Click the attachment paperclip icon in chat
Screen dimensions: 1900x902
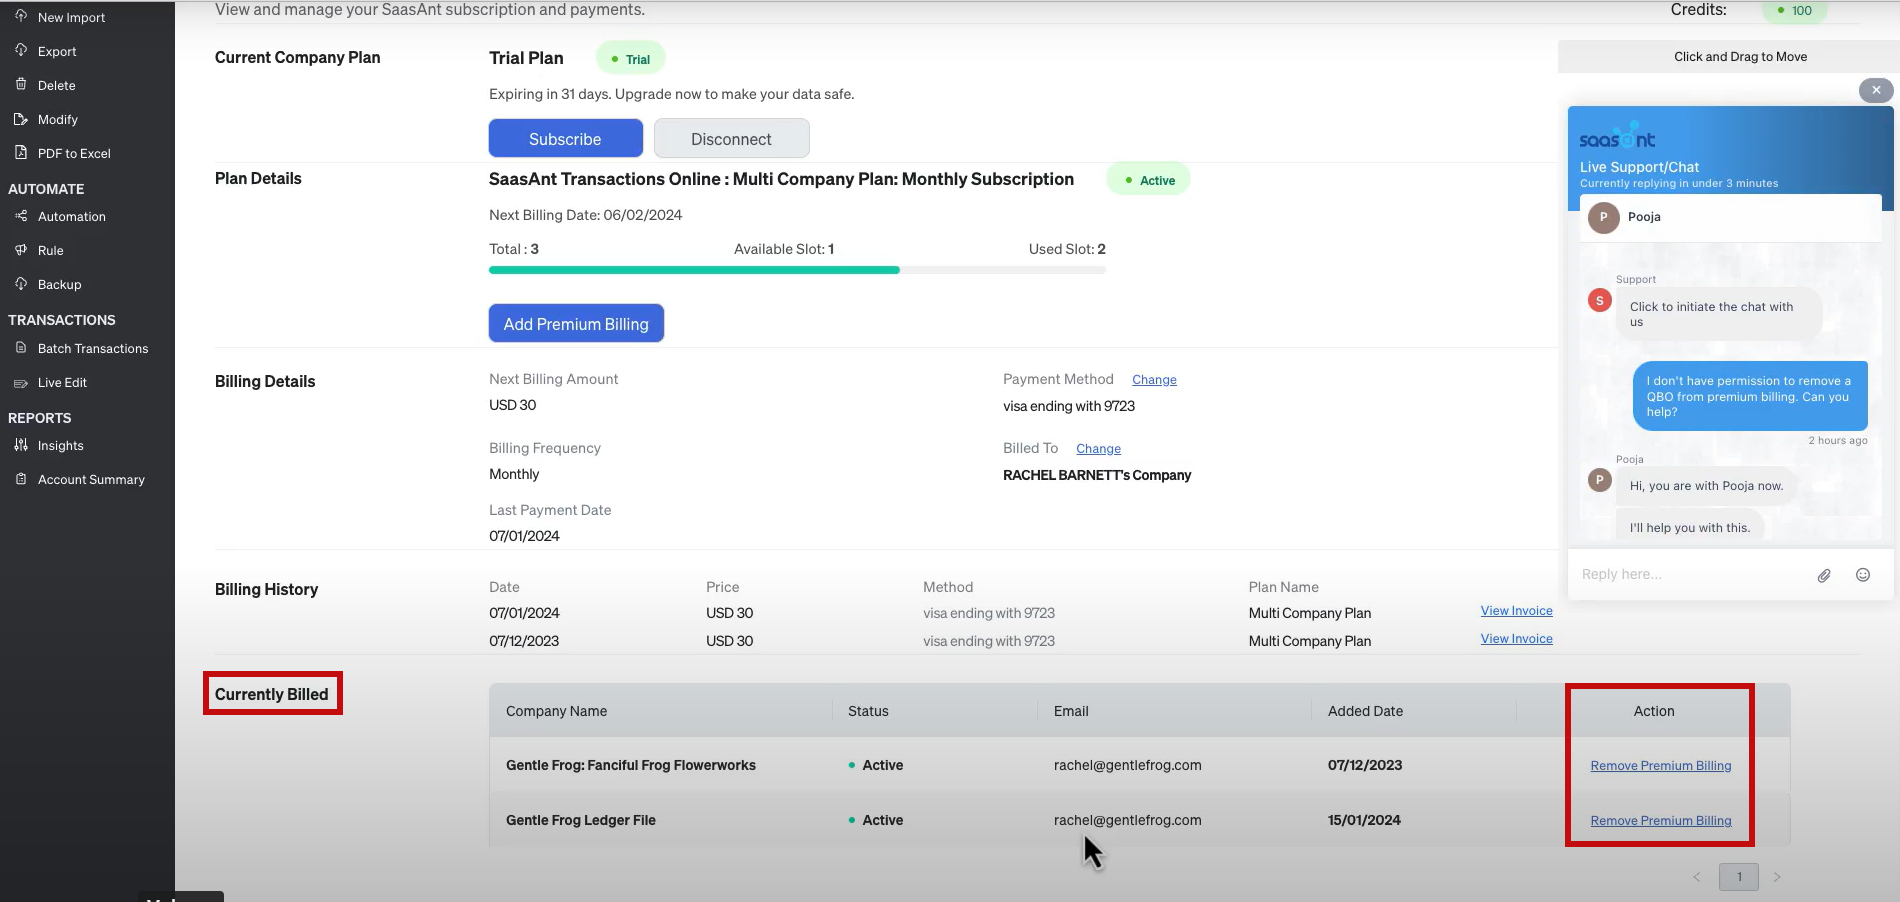[1824, 575]
